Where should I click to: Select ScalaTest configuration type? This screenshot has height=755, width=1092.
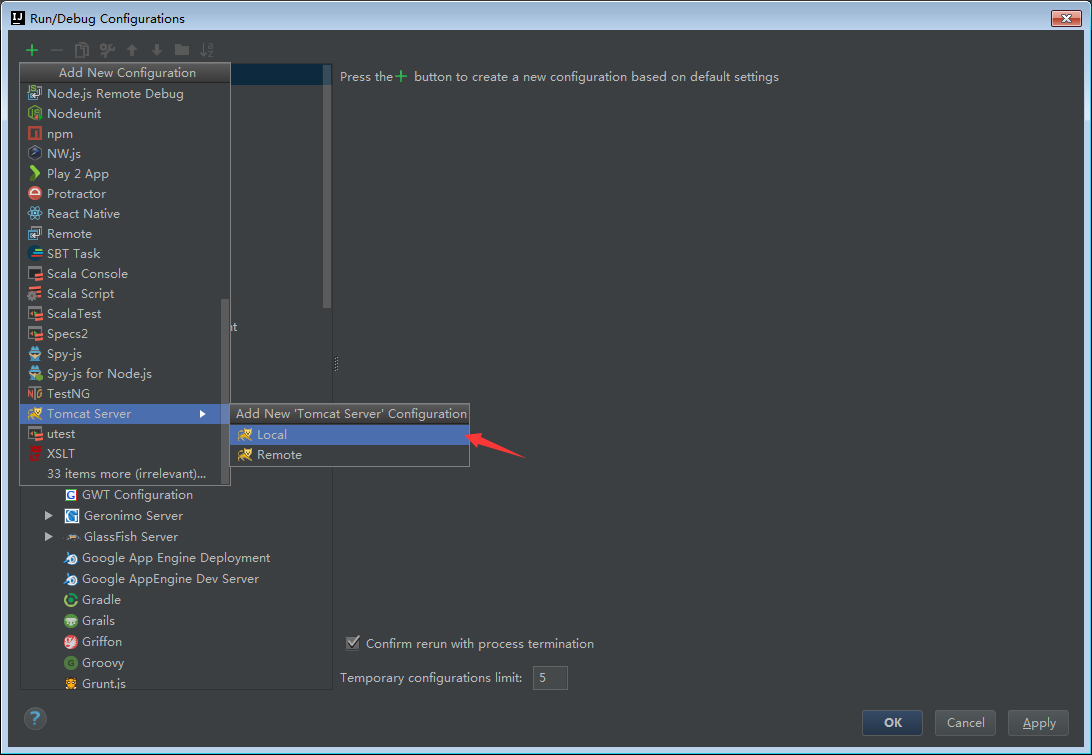120,313
